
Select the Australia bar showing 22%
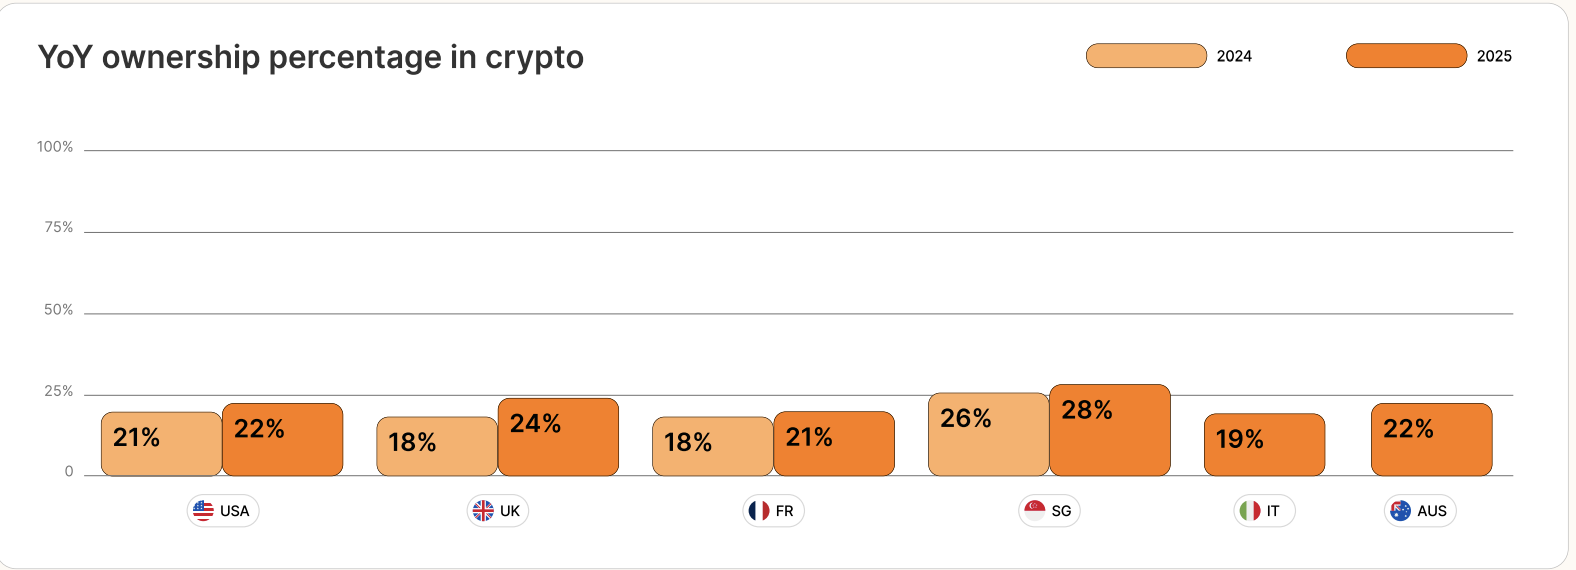pyautogui.click(x=1431, y=440)
